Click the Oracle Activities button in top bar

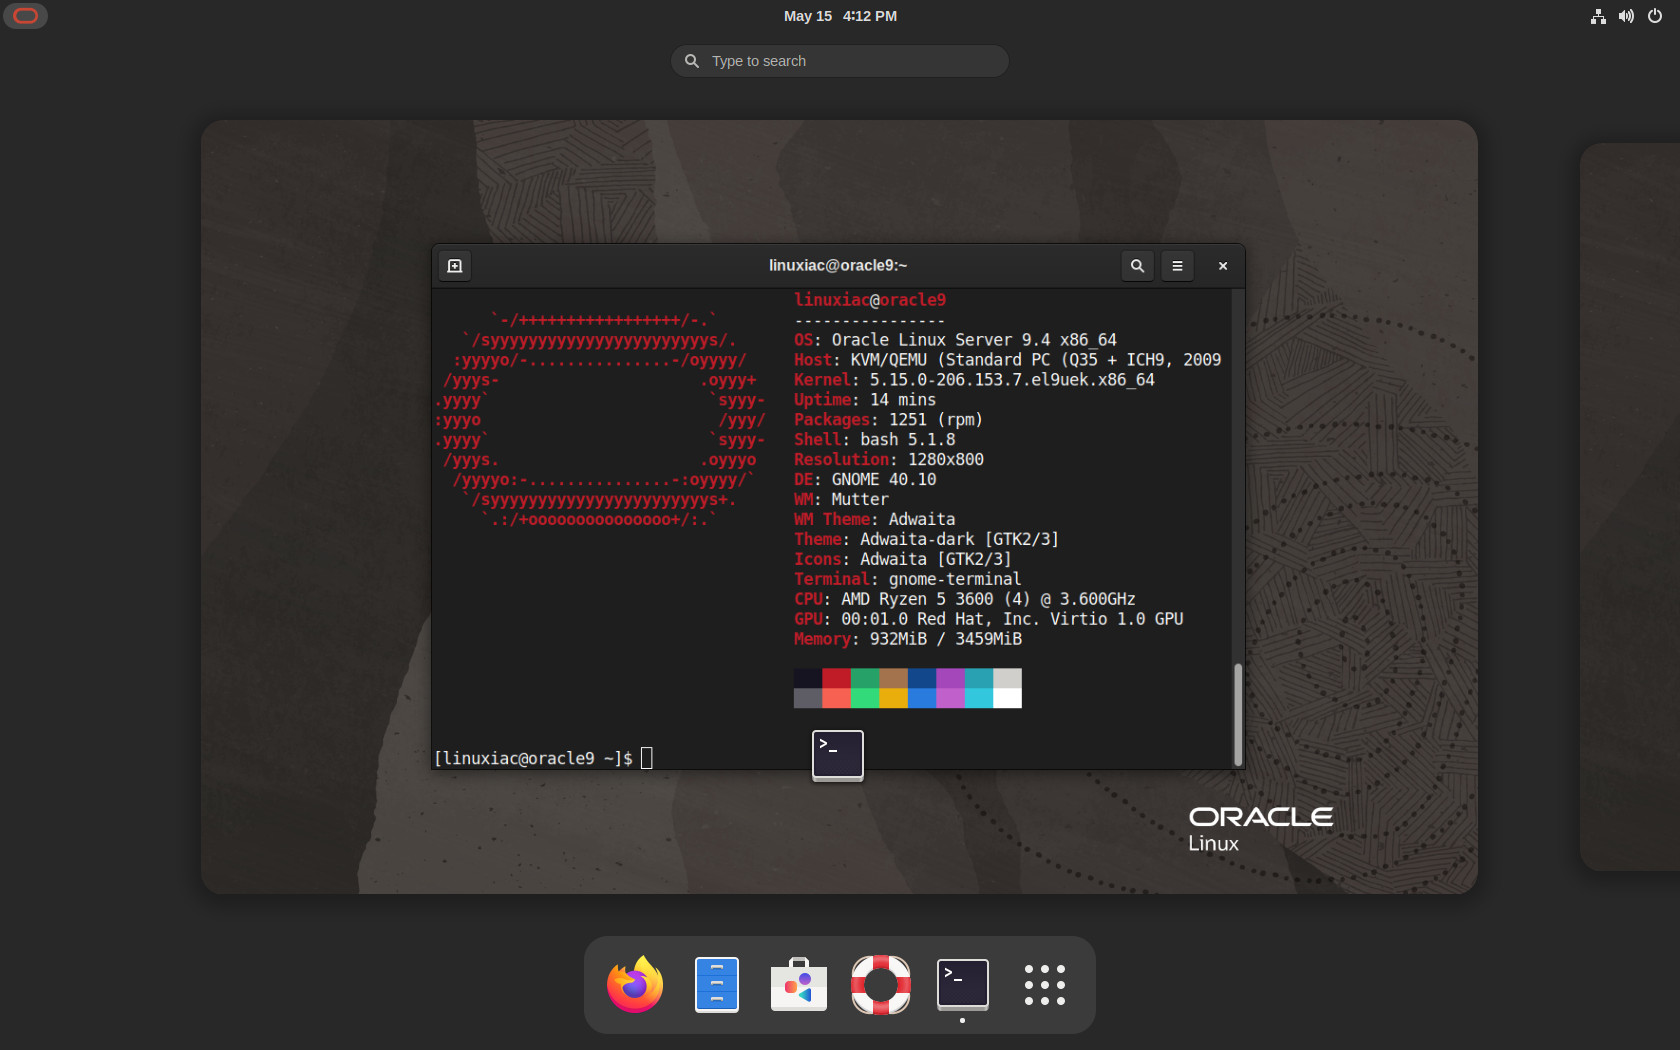[25, 16]
